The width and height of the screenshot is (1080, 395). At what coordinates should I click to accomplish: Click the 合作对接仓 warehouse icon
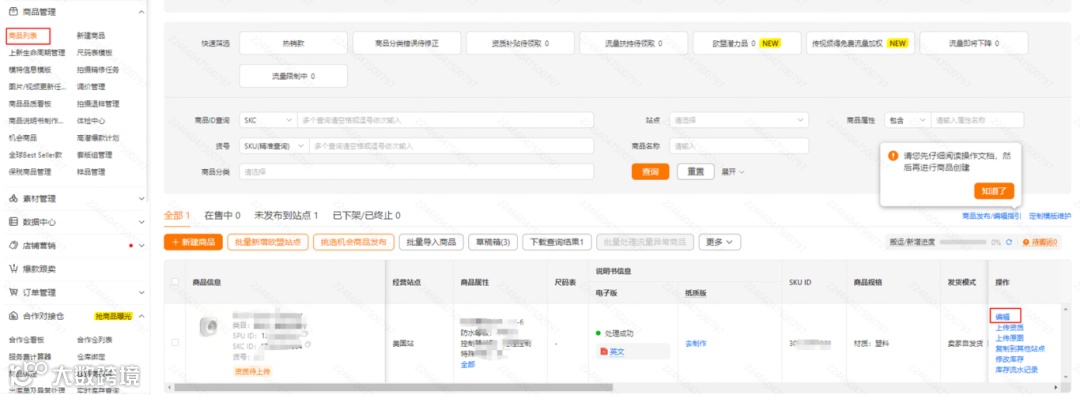[12, 316]
